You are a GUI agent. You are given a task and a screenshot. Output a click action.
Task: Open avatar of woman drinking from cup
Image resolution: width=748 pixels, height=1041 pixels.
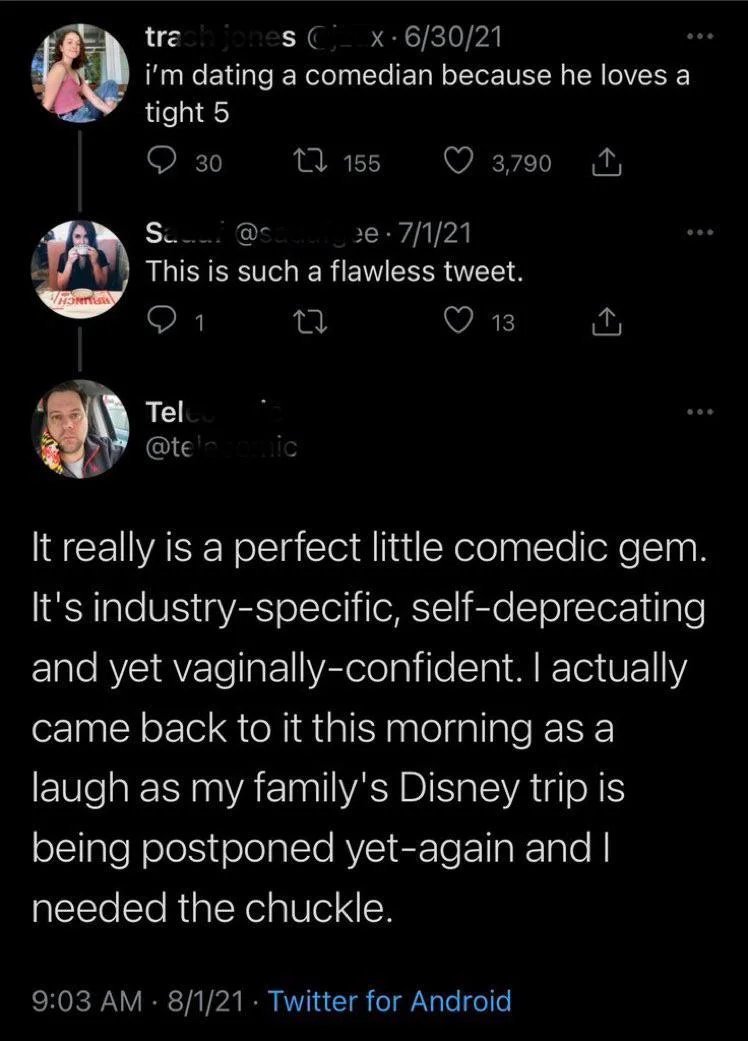coord(80,269)
